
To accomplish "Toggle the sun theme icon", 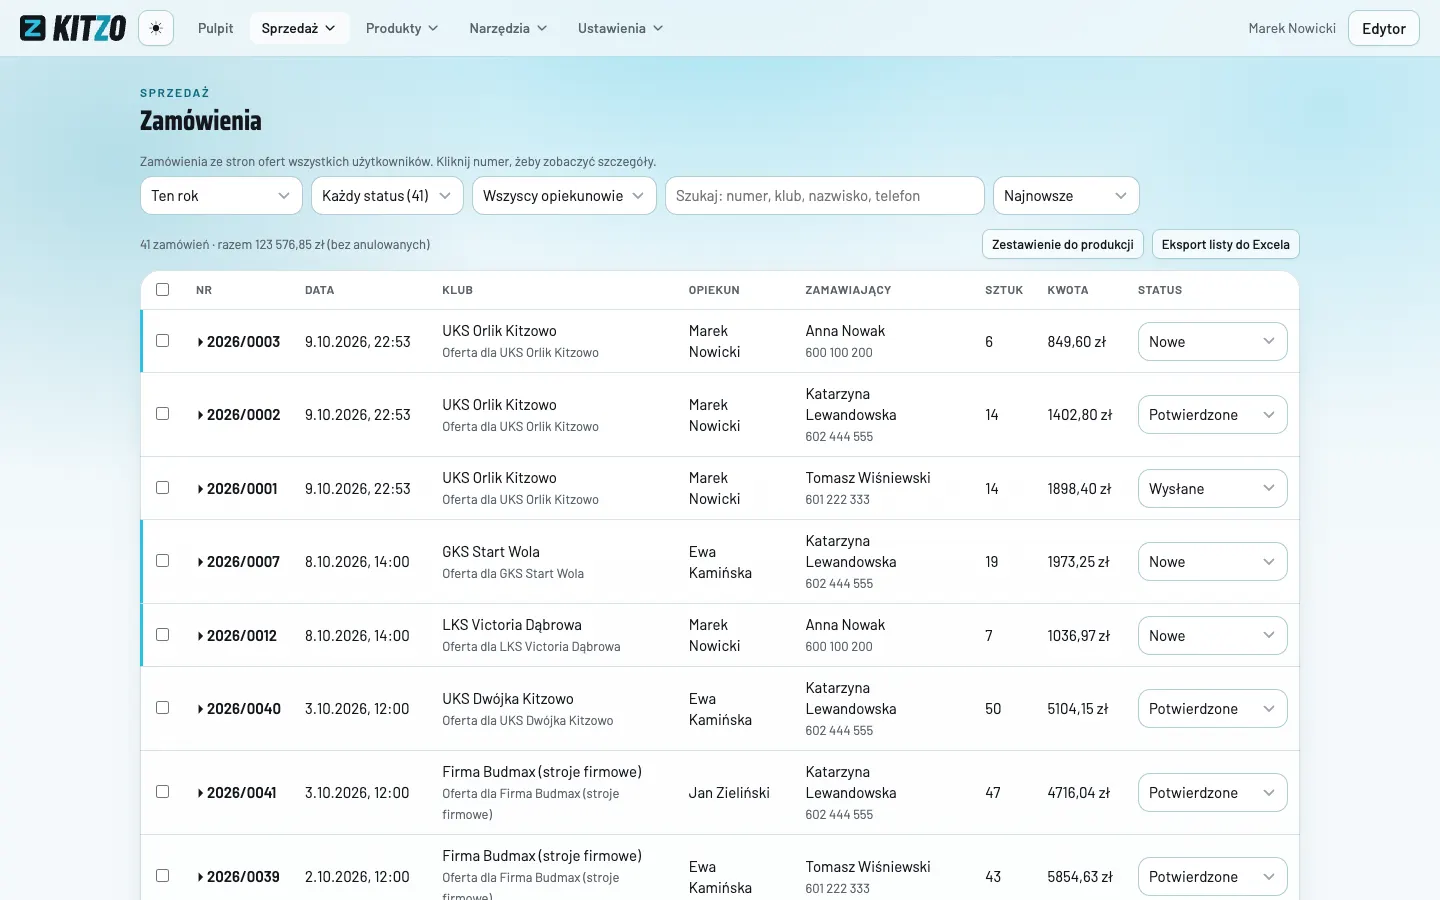I will pyautogui.click(x=156, y=28).
